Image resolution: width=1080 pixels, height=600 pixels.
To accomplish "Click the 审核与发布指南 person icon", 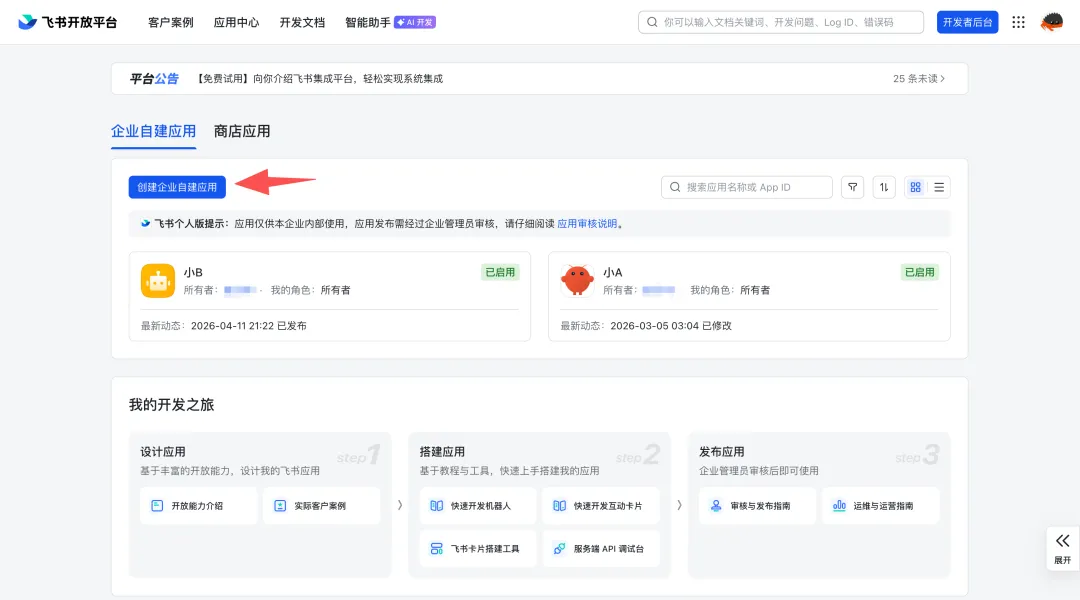I will [x=716, y=506].
